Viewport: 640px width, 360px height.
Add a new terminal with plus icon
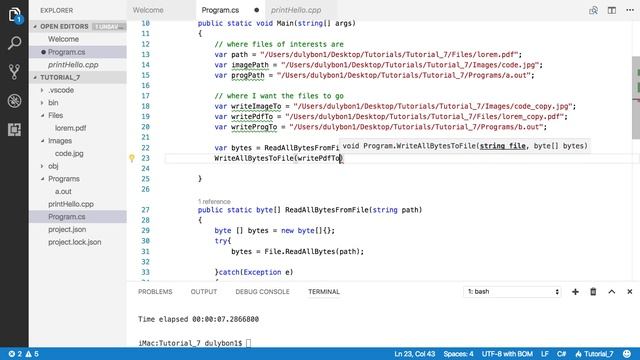tap(575, 291)
